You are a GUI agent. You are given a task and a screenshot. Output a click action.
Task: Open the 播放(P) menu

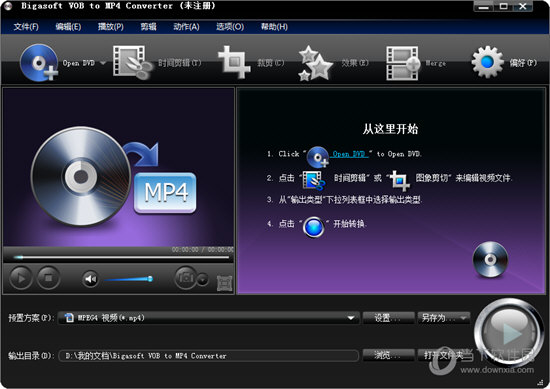(x=110, y=27)
